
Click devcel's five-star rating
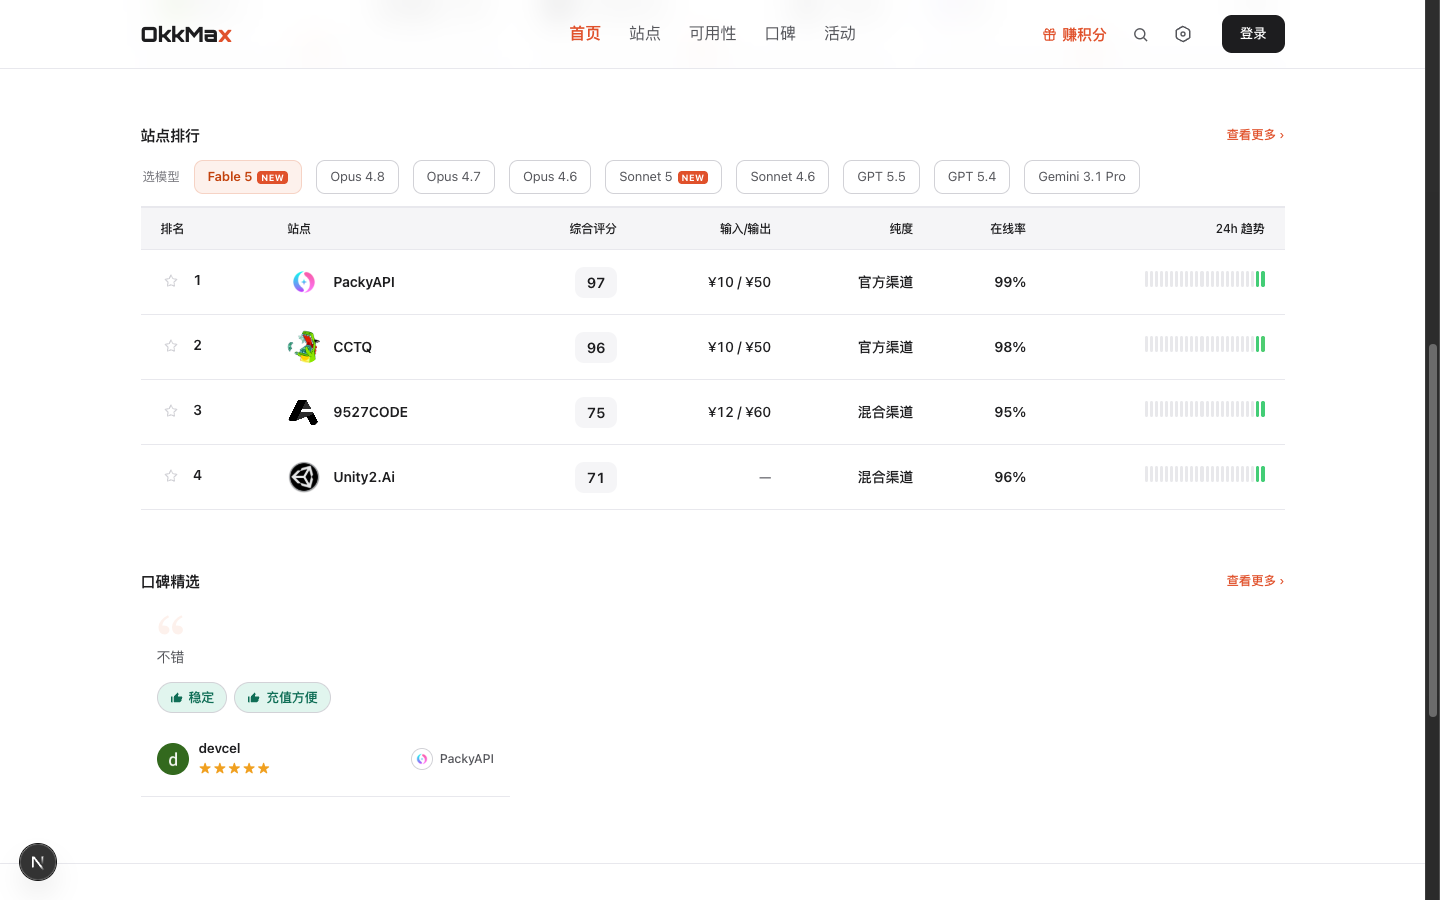coord(234,768)
